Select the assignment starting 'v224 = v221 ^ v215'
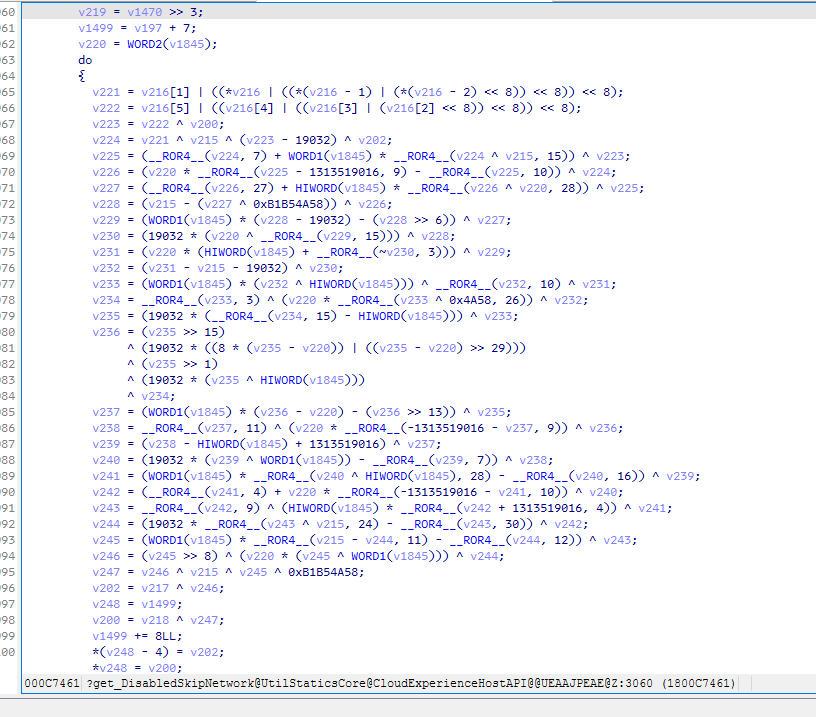The height and width of the screenshot is (717, 816). point(242,140)
